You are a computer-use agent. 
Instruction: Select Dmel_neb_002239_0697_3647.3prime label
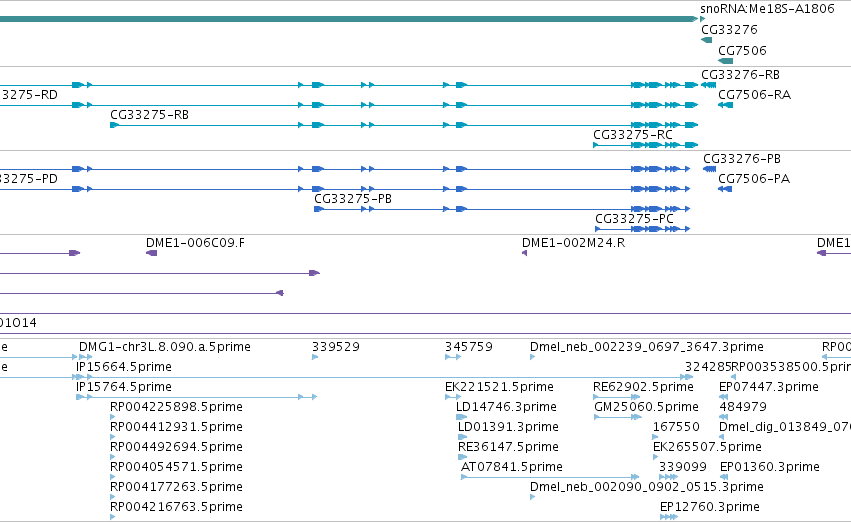click(646, 347)
